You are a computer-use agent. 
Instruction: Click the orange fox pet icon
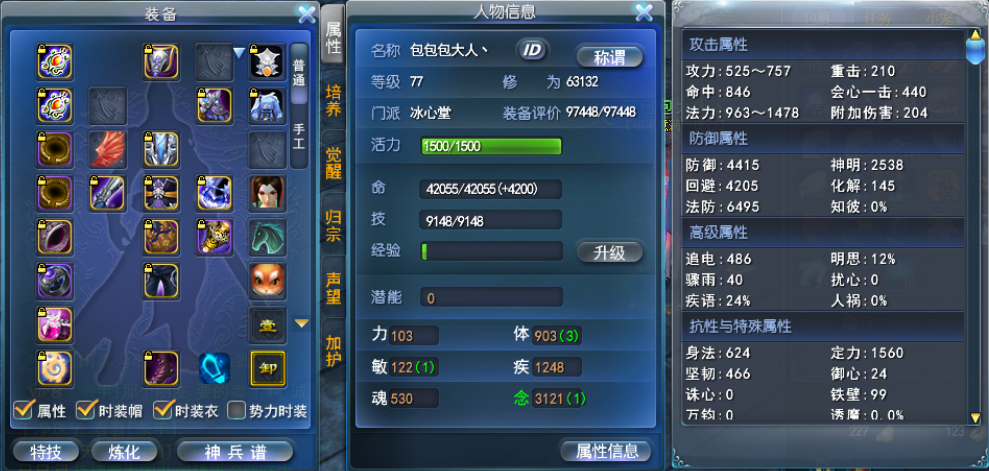(267, 281)
